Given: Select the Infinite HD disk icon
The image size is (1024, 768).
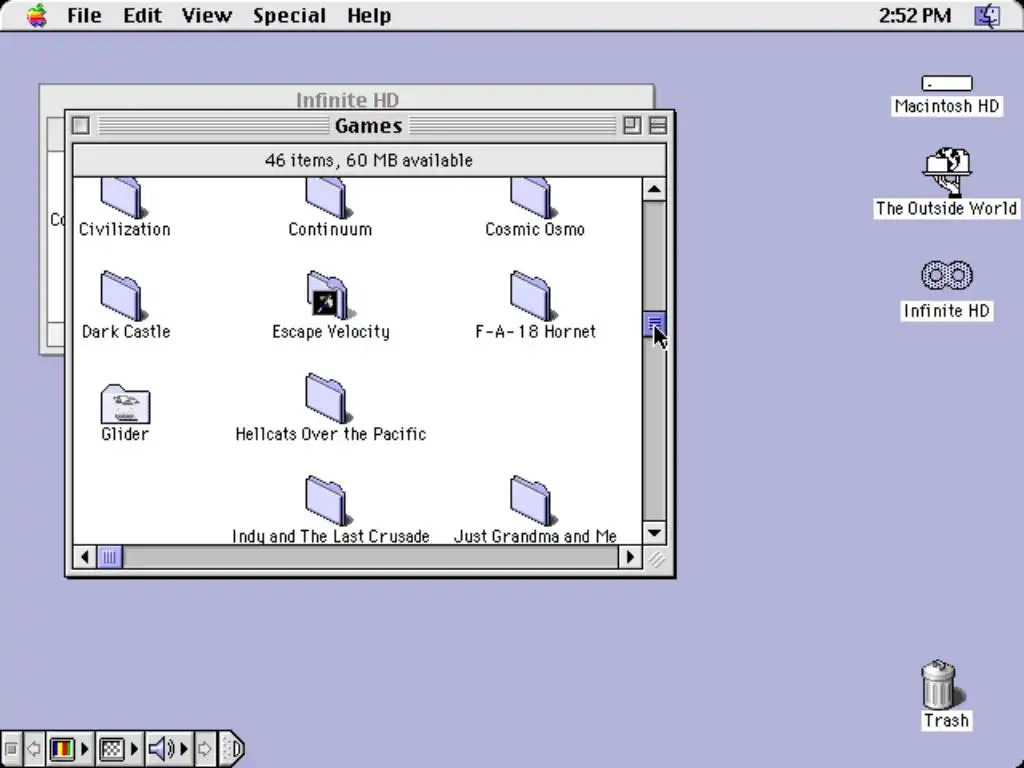Looking at the screenshot, I should 946,275.
